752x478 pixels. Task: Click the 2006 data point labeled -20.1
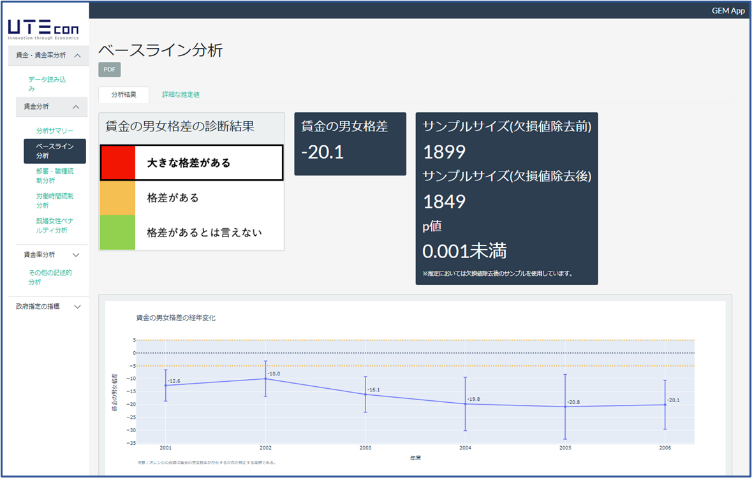coord(665,405)
